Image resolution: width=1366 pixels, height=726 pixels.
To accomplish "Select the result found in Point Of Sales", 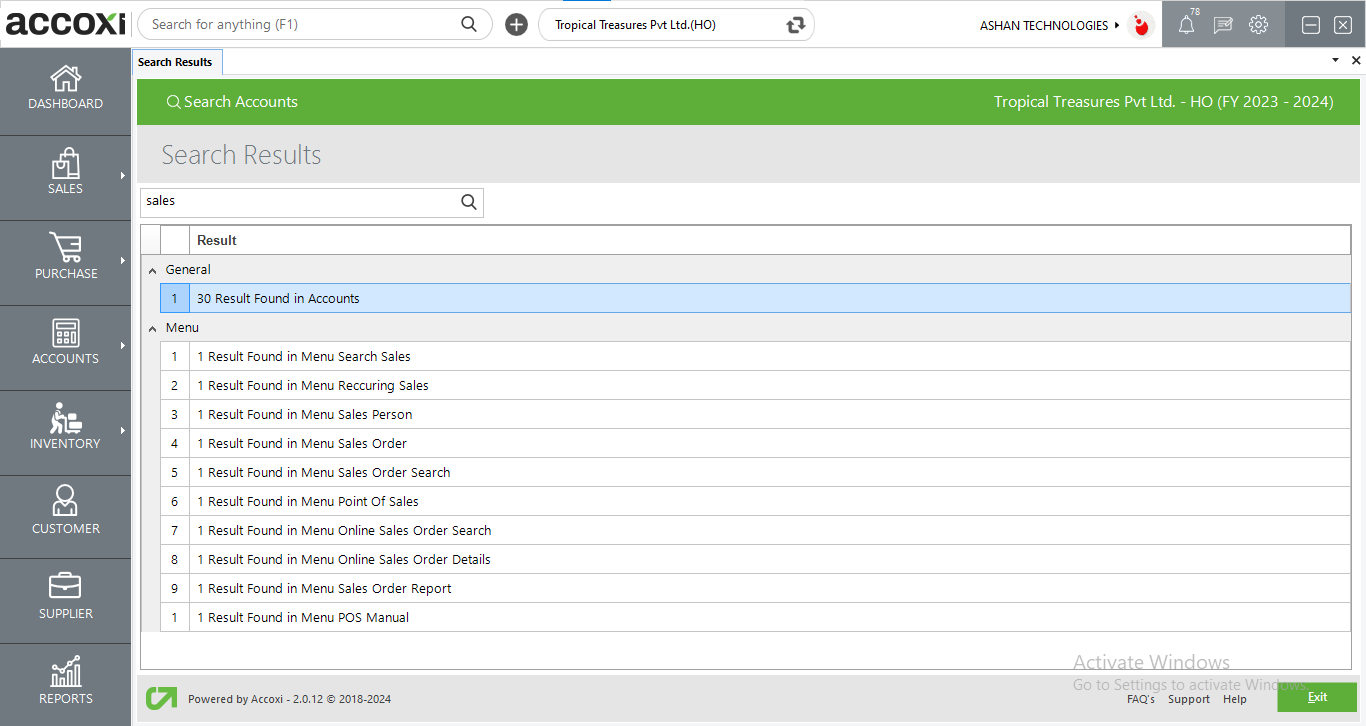I will click(x=307, y=501).
